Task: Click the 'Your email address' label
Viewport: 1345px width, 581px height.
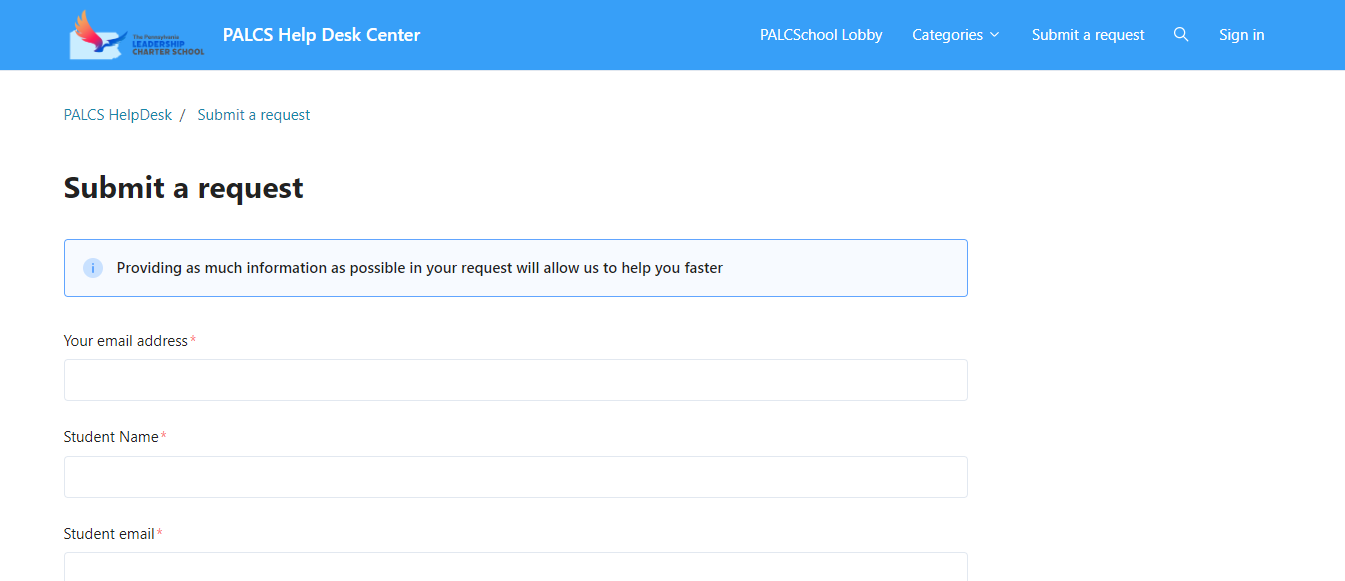Action: (x=126, y=341)
